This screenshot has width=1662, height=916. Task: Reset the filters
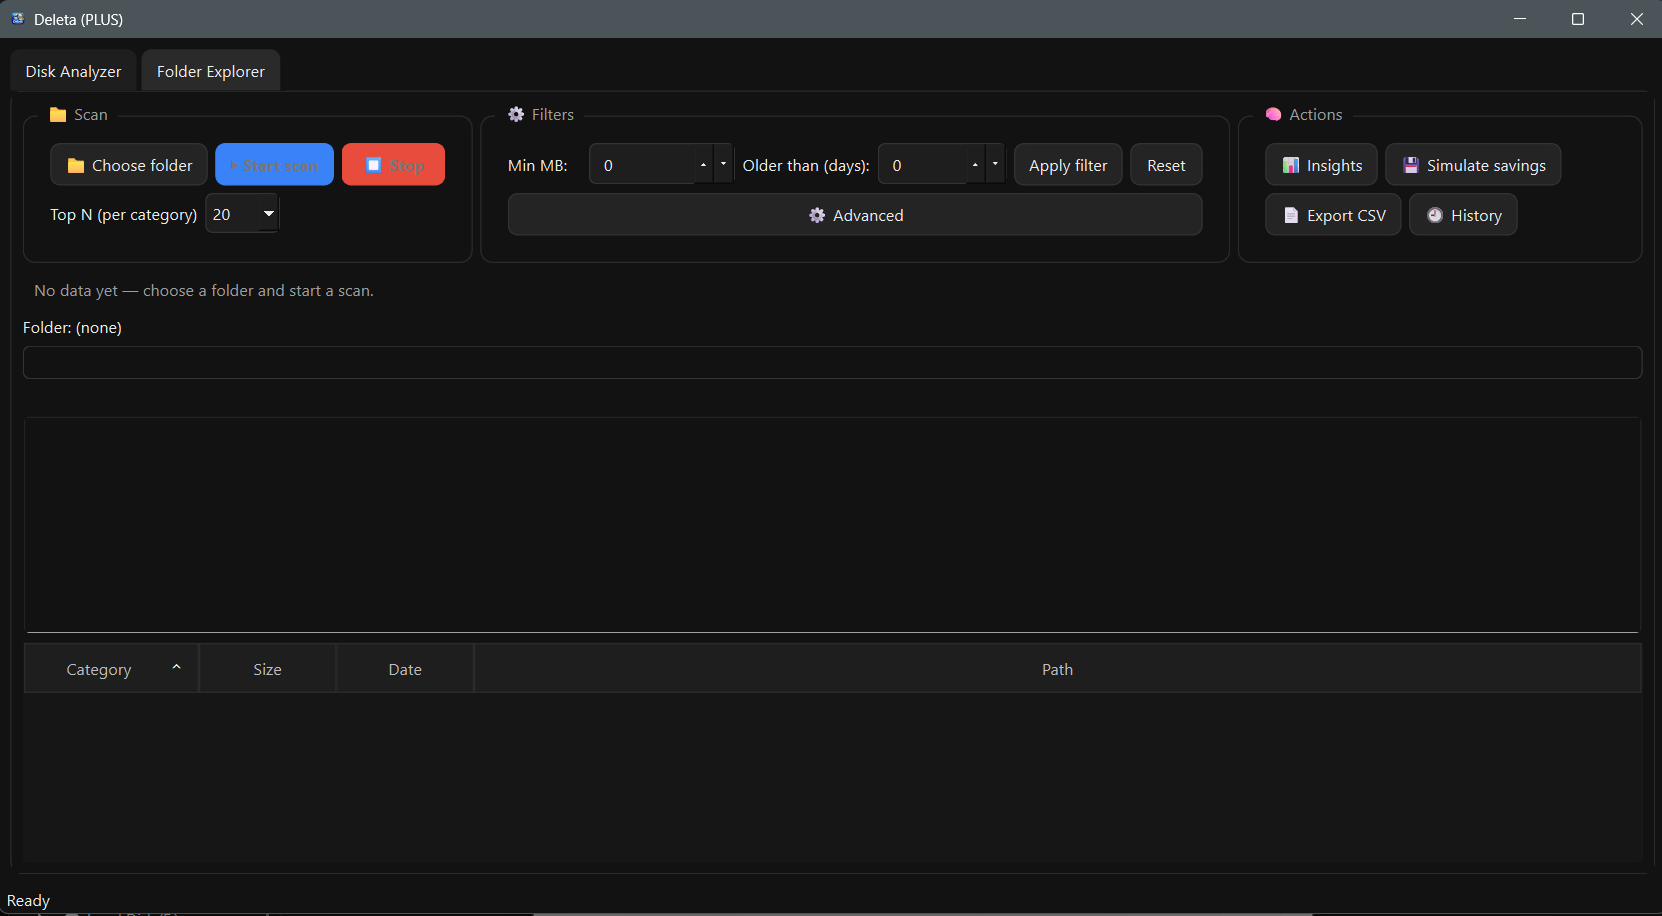click(x=1166, y=165)
